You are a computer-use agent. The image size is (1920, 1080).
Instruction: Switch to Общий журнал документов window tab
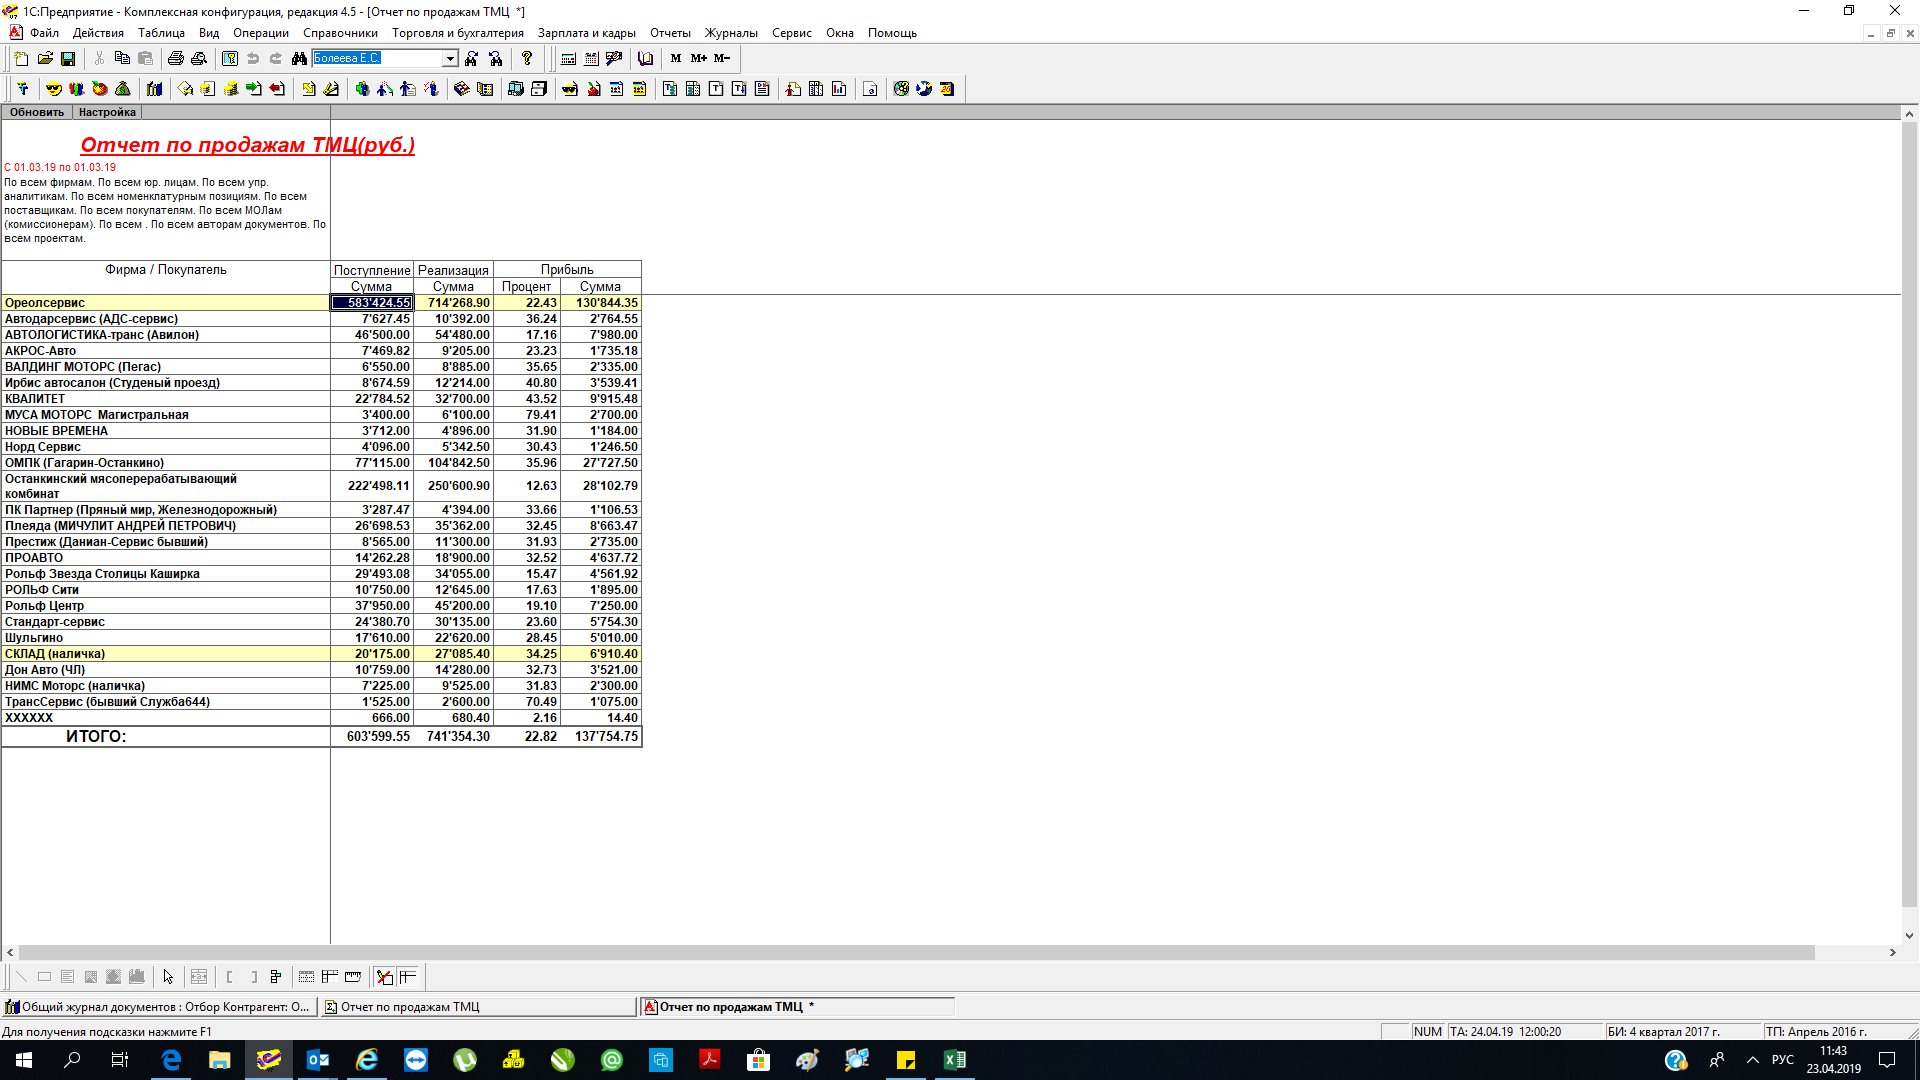(160, 1007)
